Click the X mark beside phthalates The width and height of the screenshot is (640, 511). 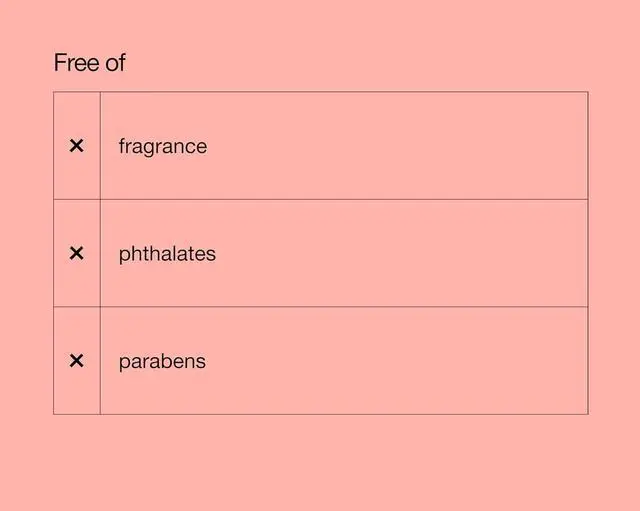(76, 254)
